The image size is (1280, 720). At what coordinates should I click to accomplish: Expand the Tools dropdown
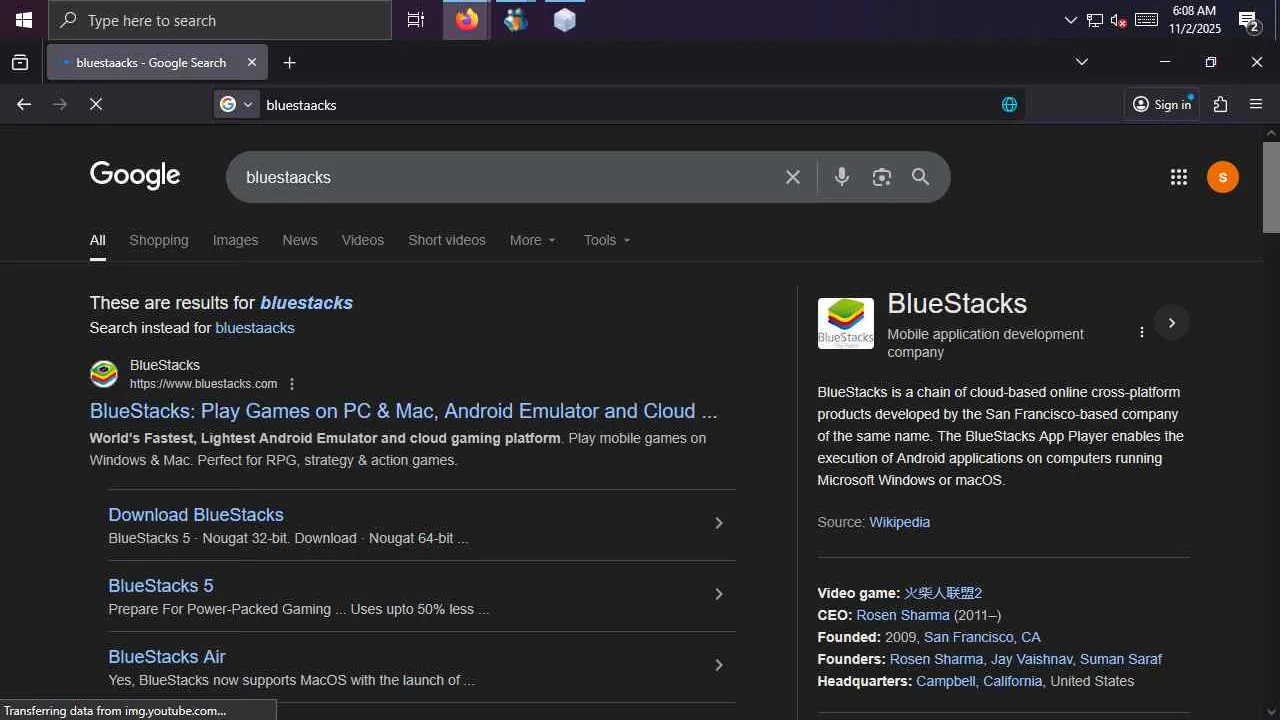(x=607, y=240)
